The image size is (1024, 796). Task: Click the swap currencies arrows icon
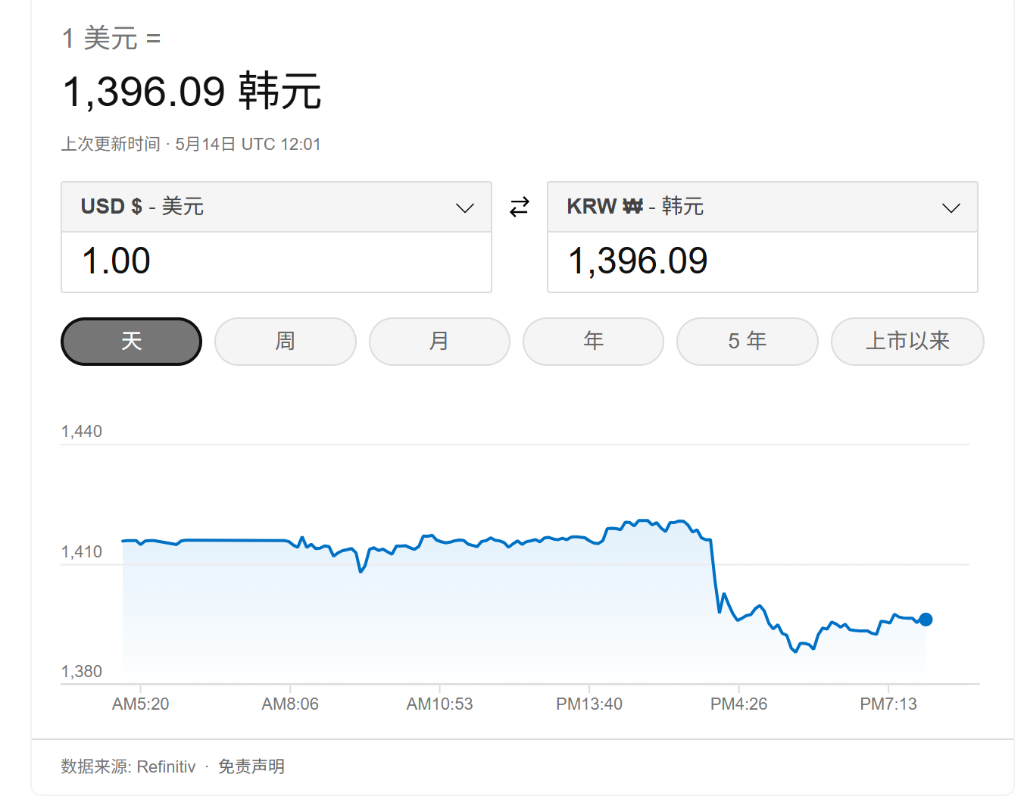(x=519, y=207)
